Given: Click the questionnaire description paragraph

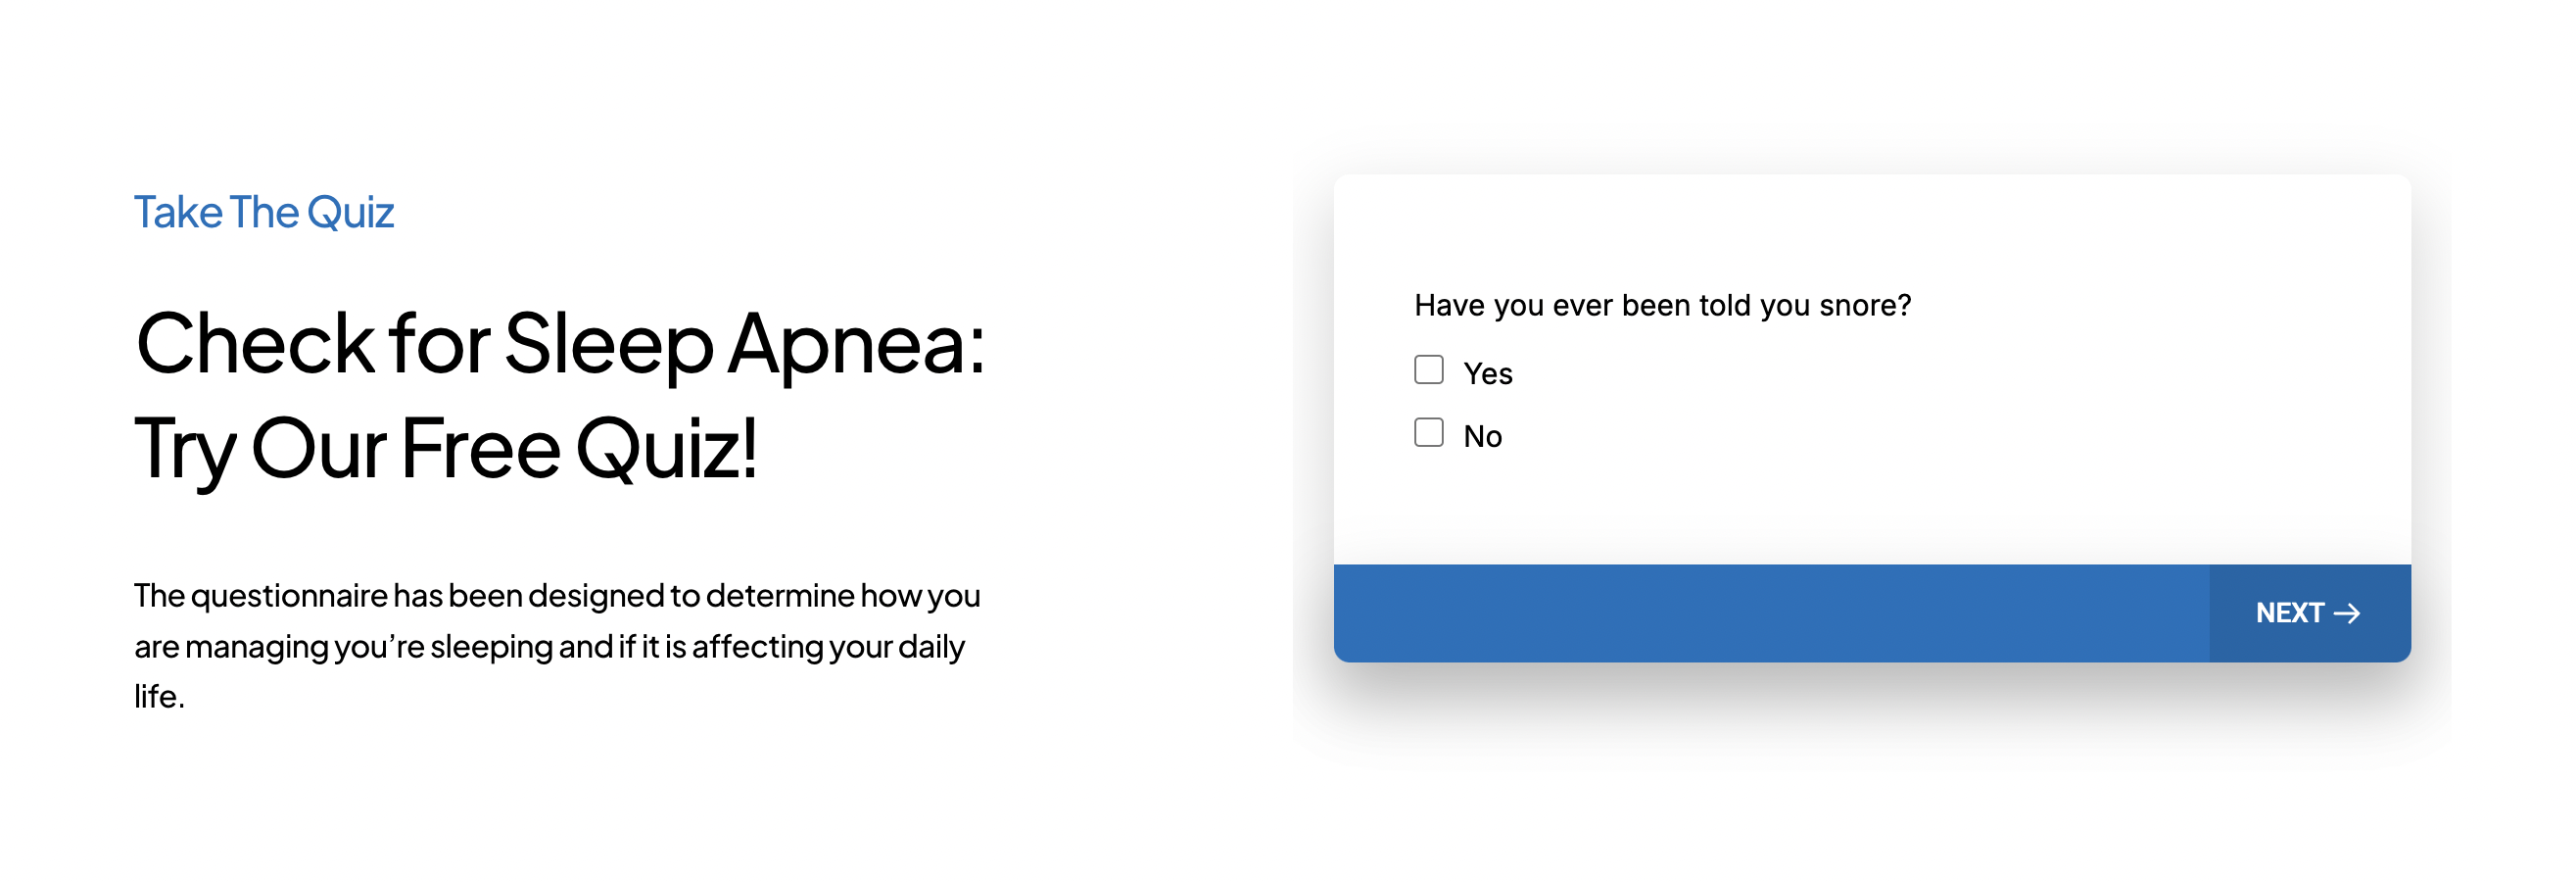Looking at the screenshot, I should pos(556,645).
